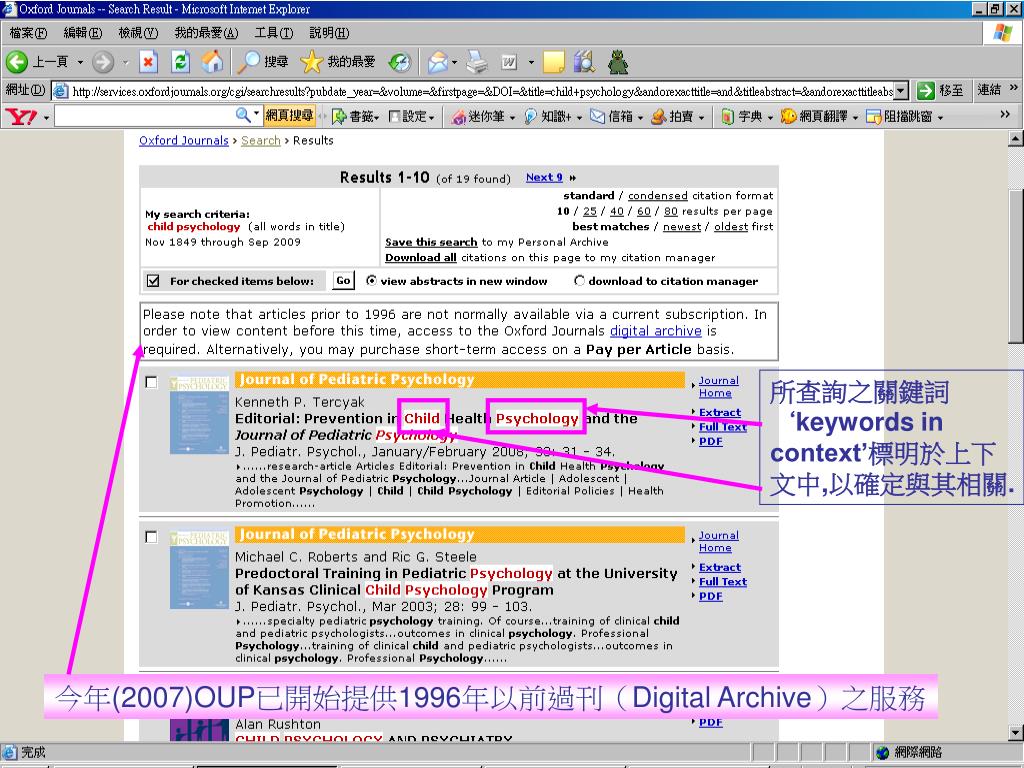Open the History icon next to Favorites
The width and height of the screenshot is (1024, 768).
[399, 62]
